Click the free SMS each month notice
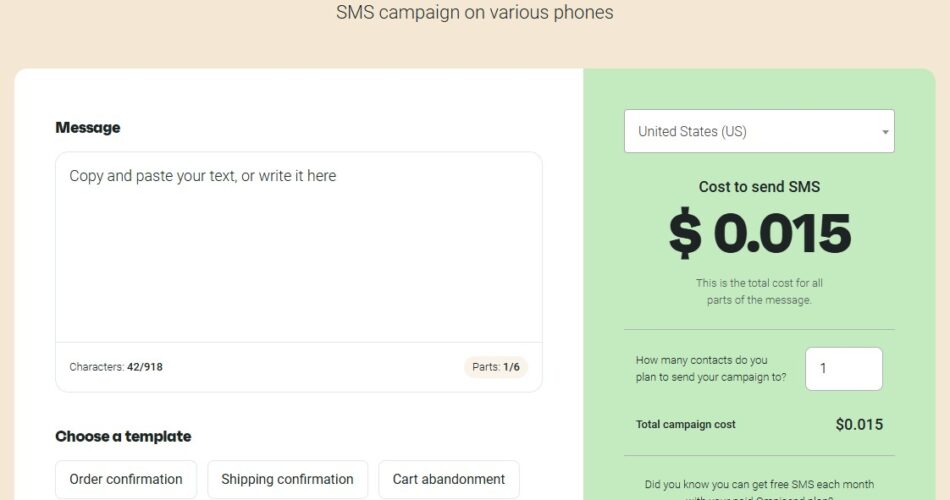The image size is (950, 500). pos(759,486)
